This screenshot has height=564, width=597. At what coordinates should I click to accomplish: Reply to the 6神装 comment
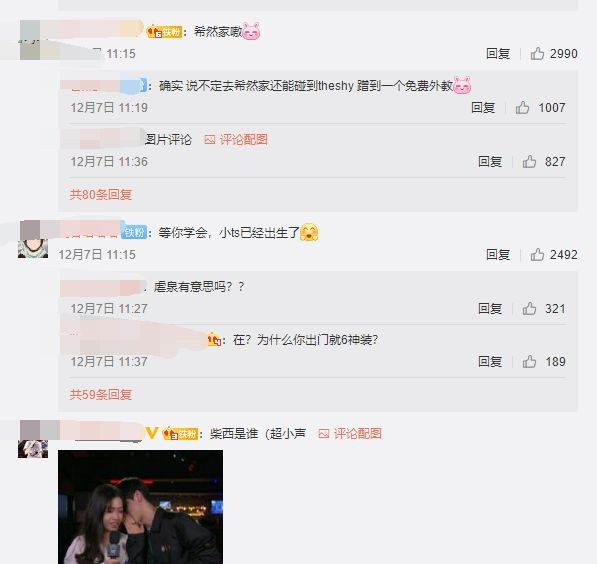[x=490, y=361]
